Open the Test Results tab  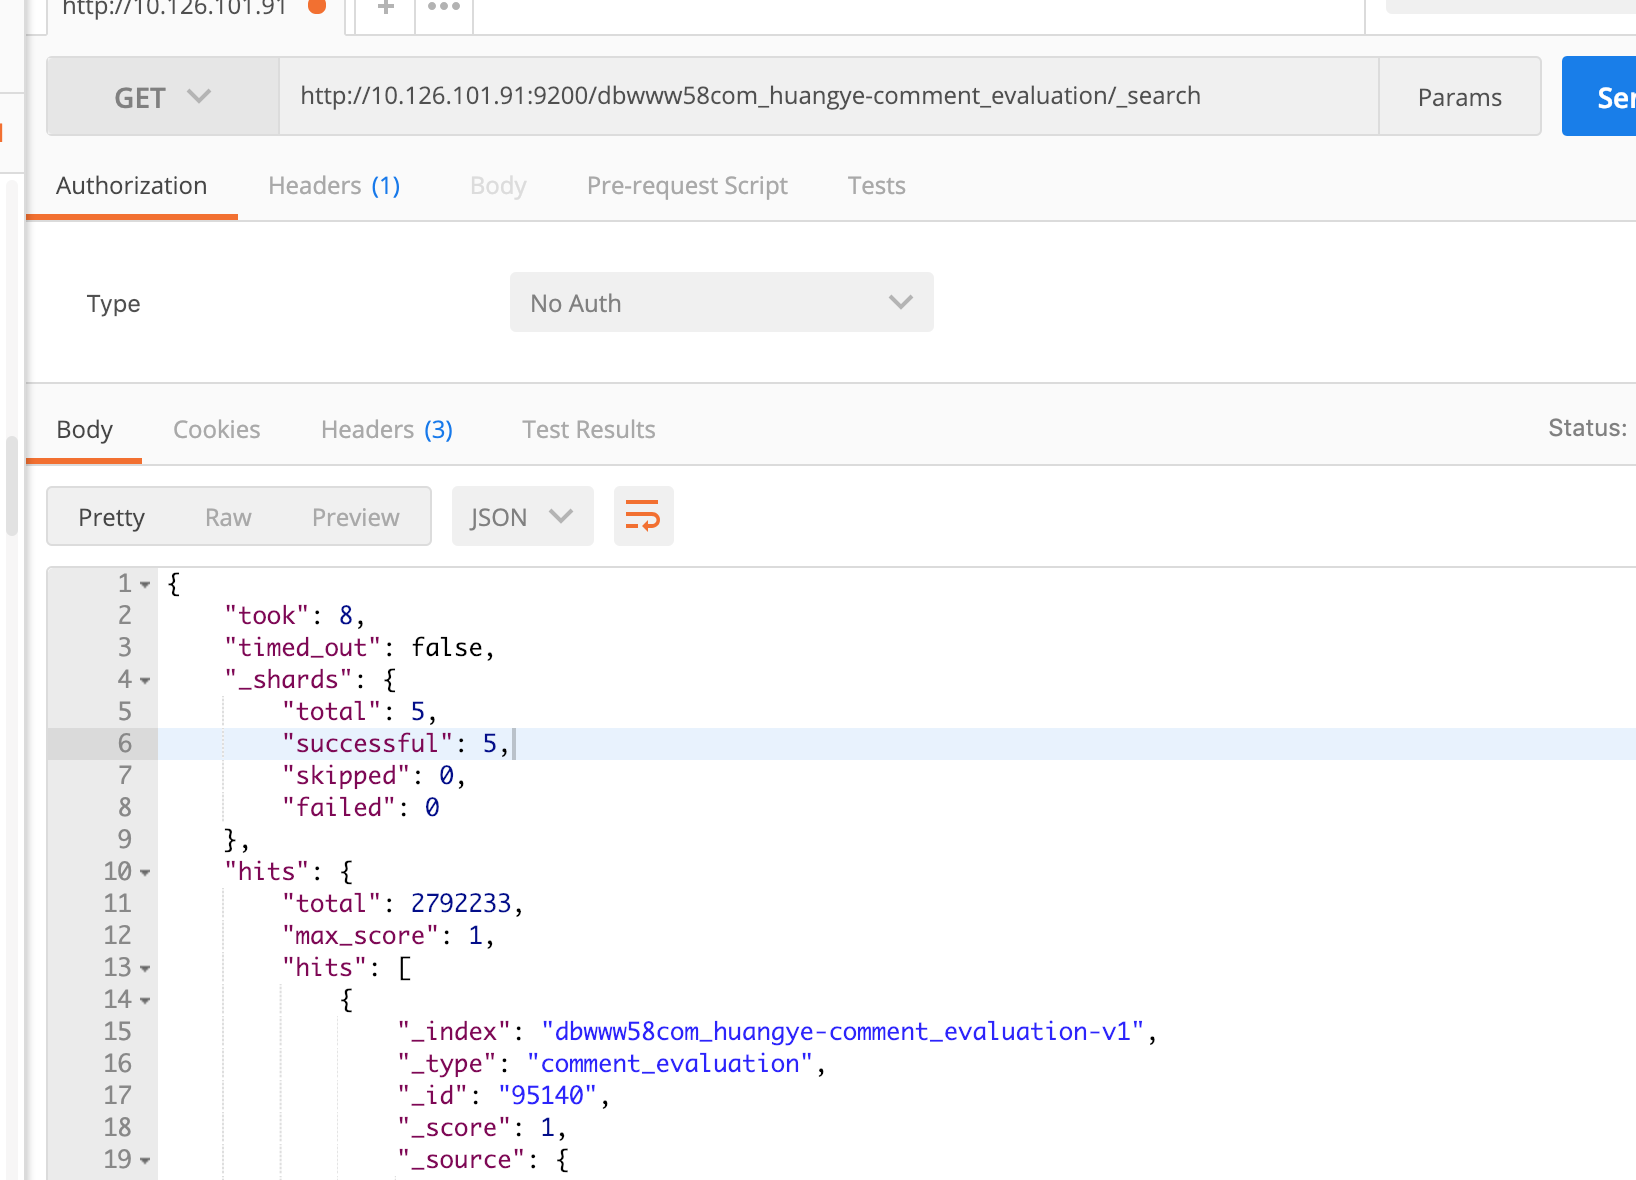pos(588,430)
